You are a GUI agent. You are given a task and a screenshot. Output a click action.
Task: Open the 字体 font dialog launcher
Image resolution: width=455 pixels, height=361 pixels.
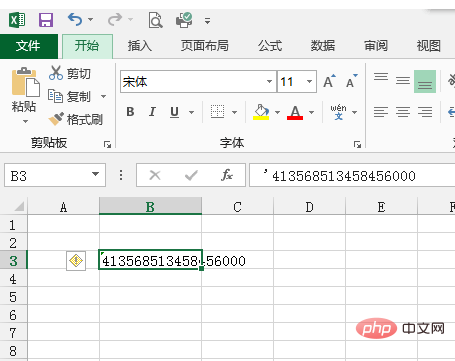[357, 144]
